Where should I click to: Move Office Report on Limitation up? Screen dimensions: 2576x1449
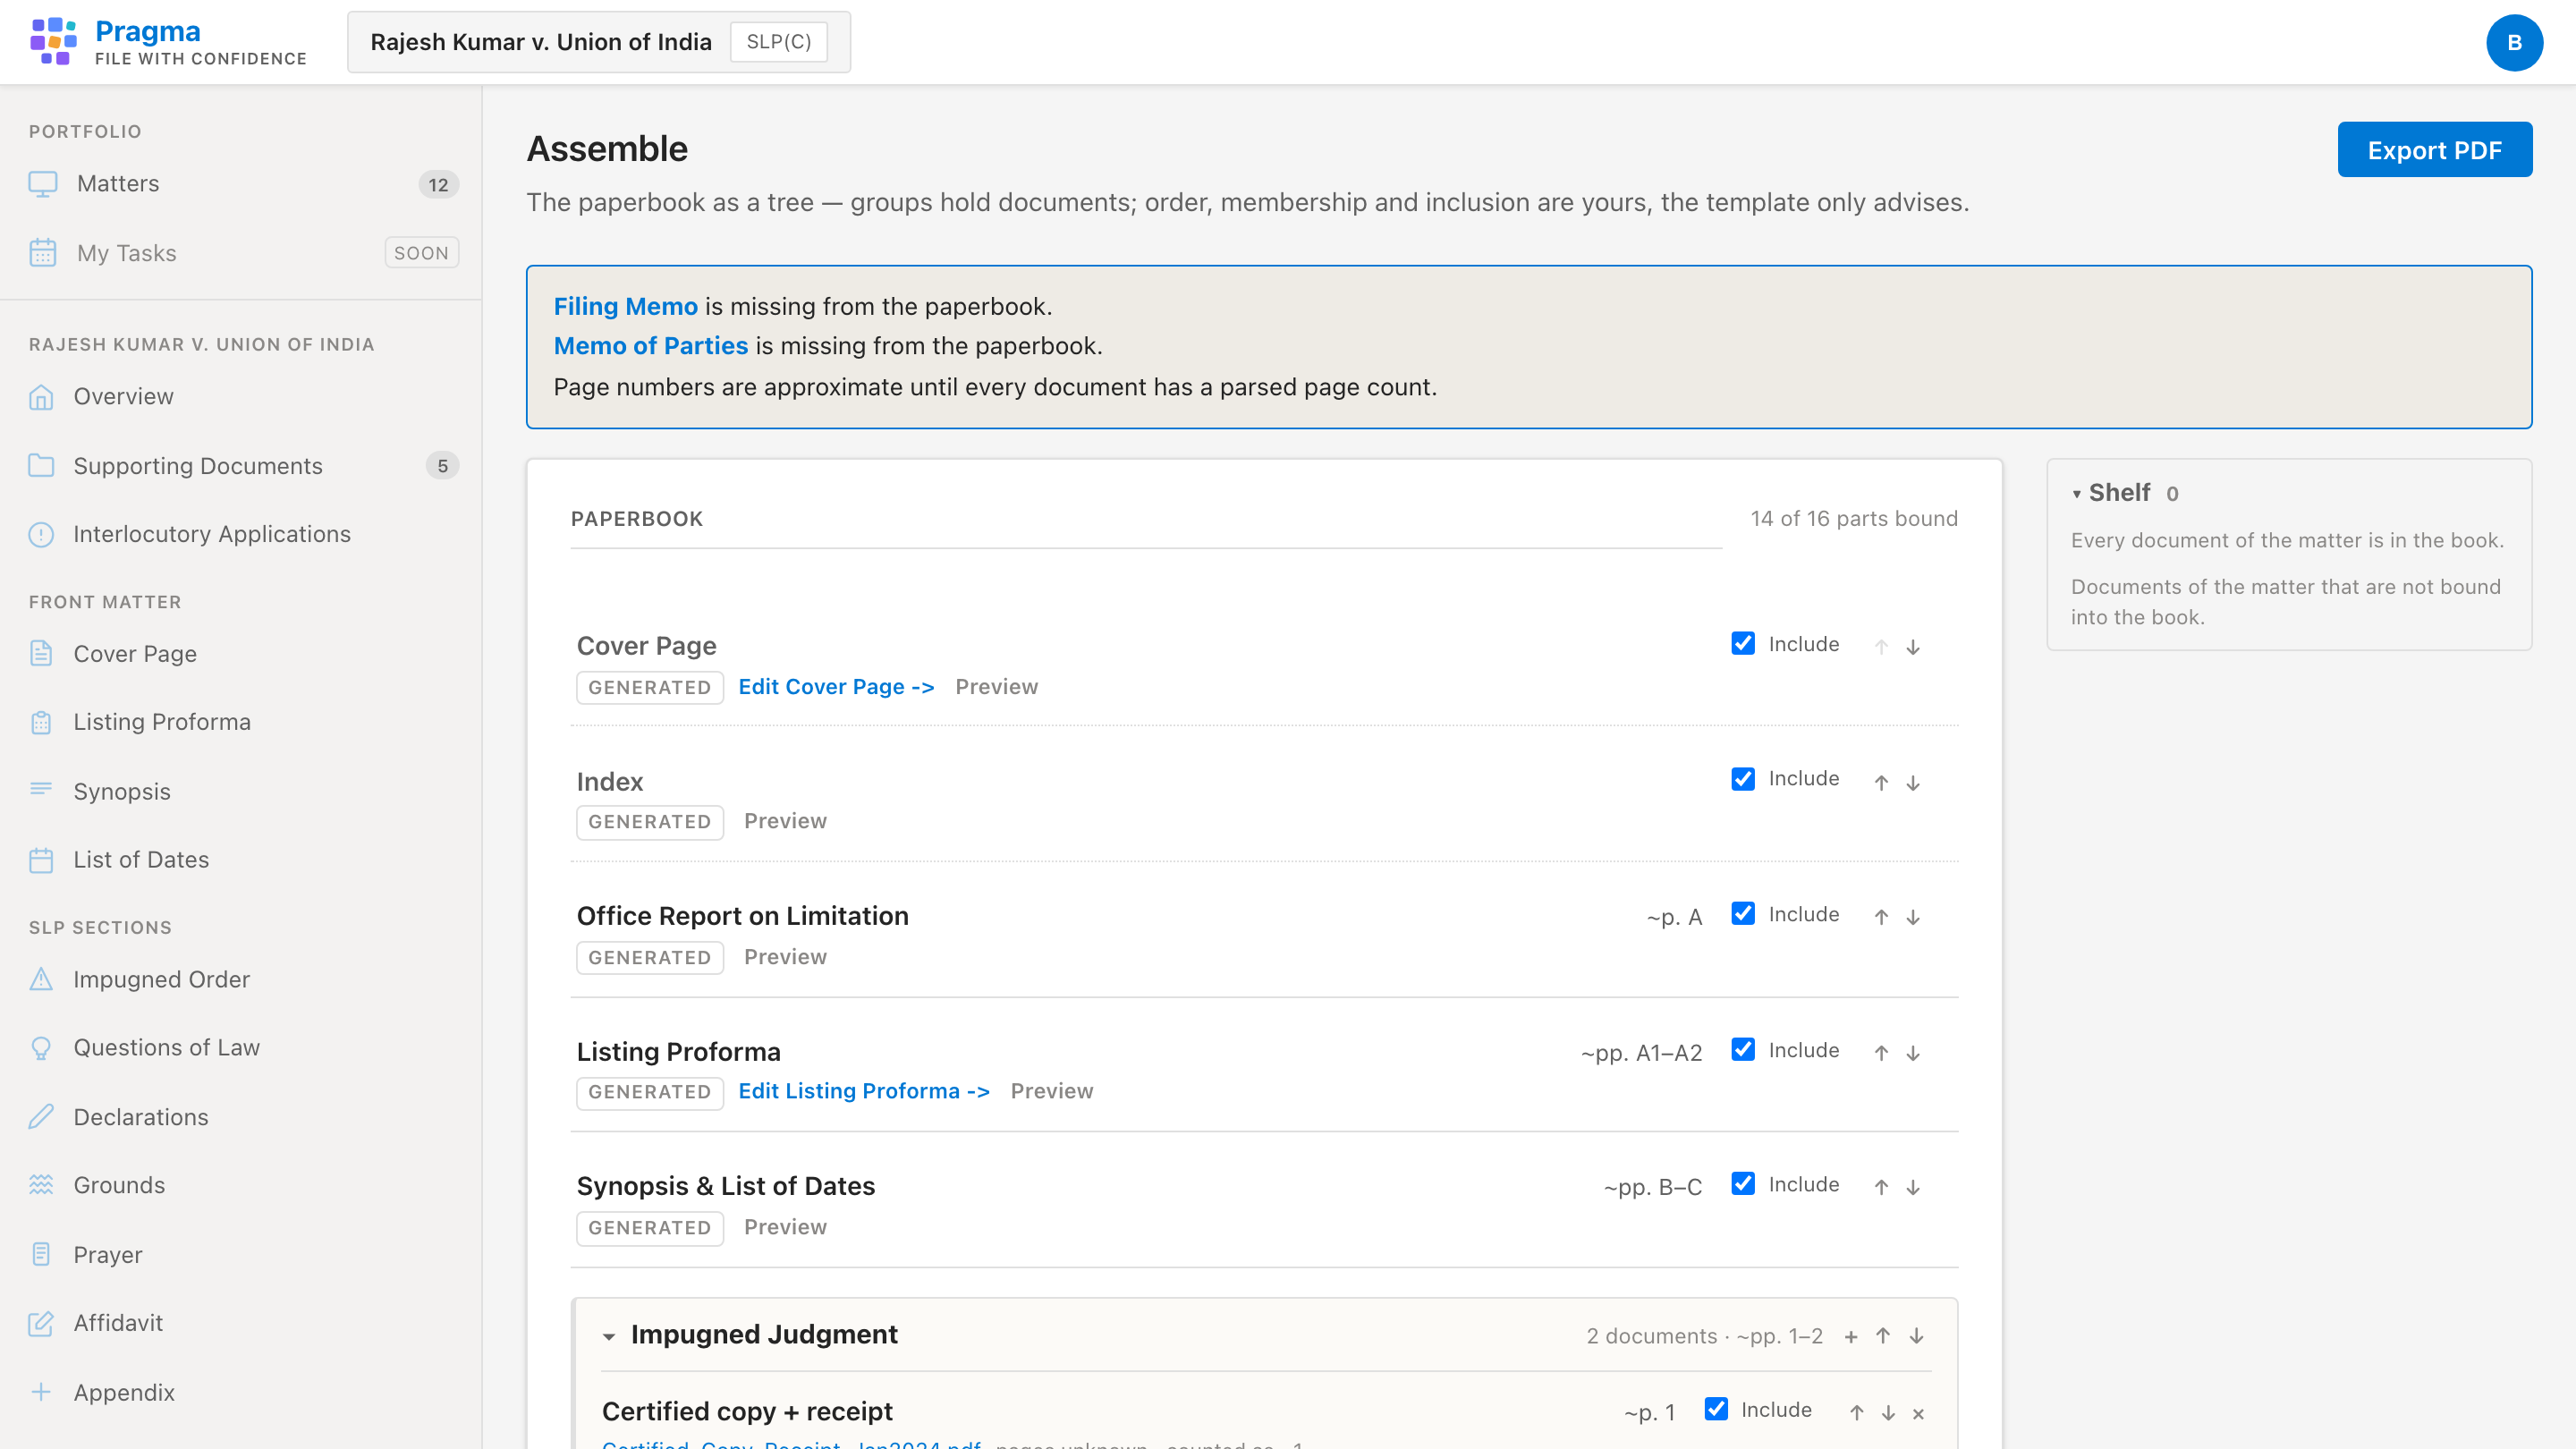1881,917
